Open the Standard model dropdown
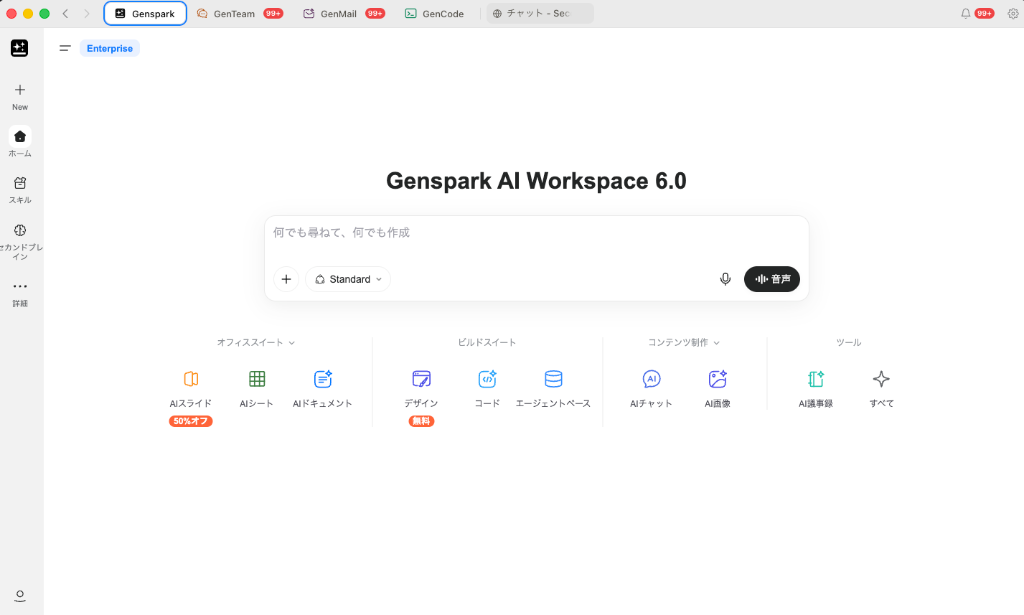The image size is (1024, 615). click(347, 279)
